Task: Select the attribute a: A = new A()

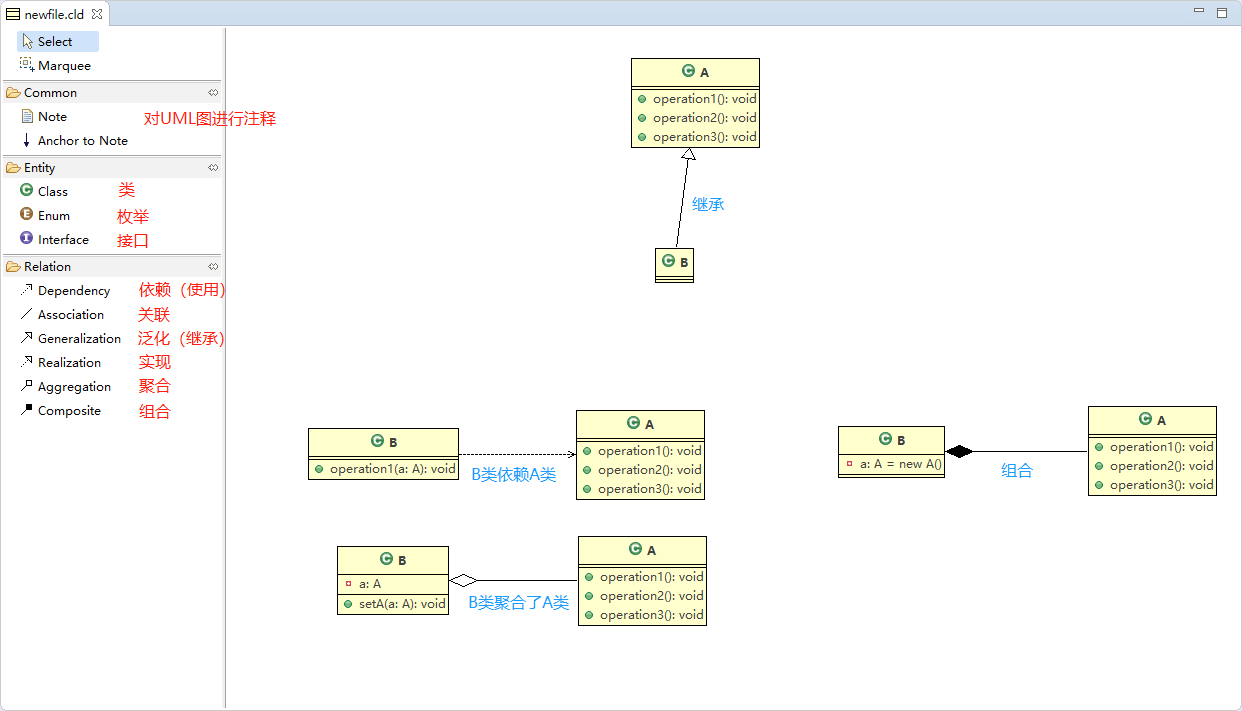Action: 892,464
